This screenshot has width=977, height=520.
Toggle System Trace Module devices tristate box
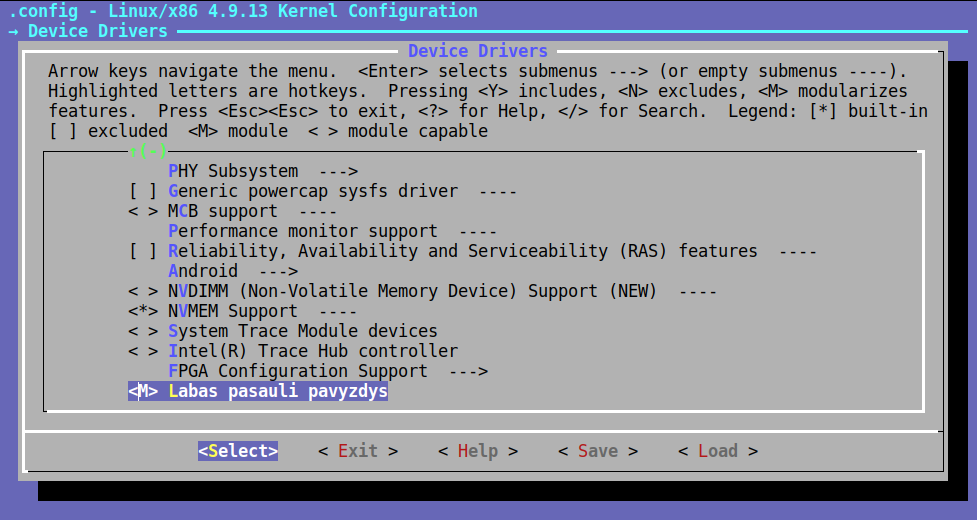coord(143,331)
